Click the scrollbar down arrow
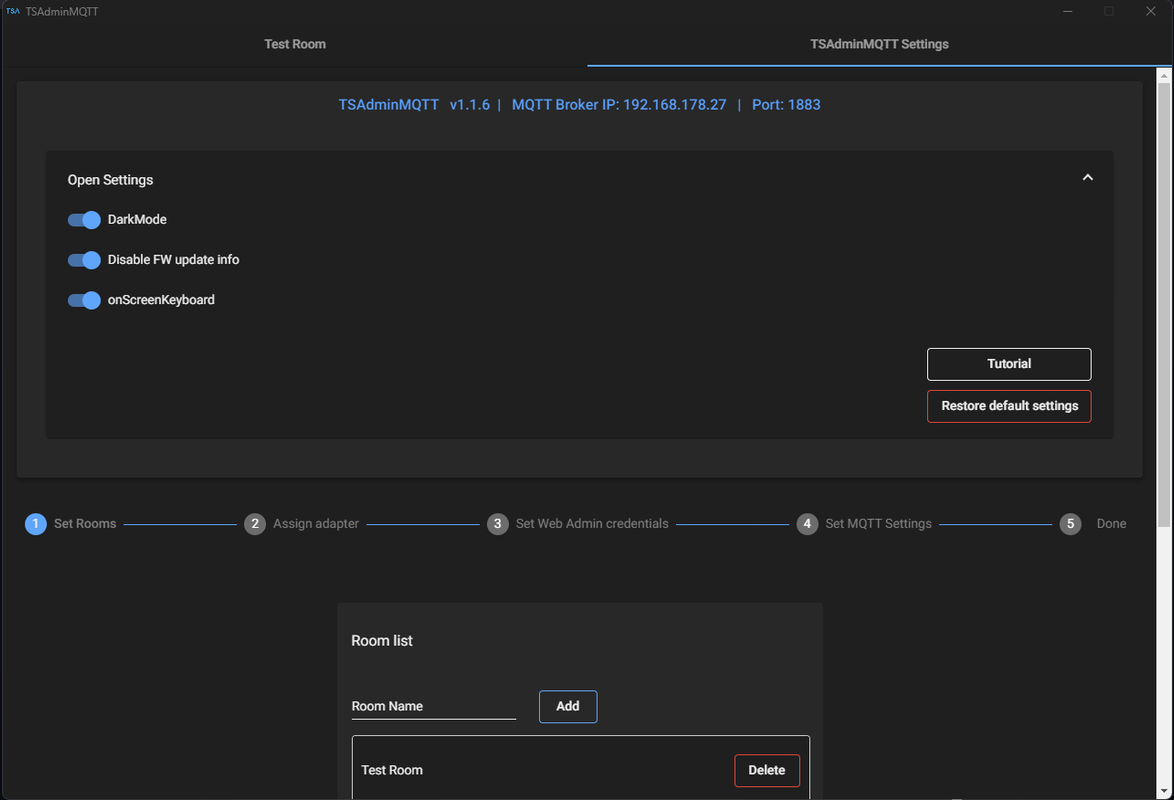1174x800 pixels. 1163,791
